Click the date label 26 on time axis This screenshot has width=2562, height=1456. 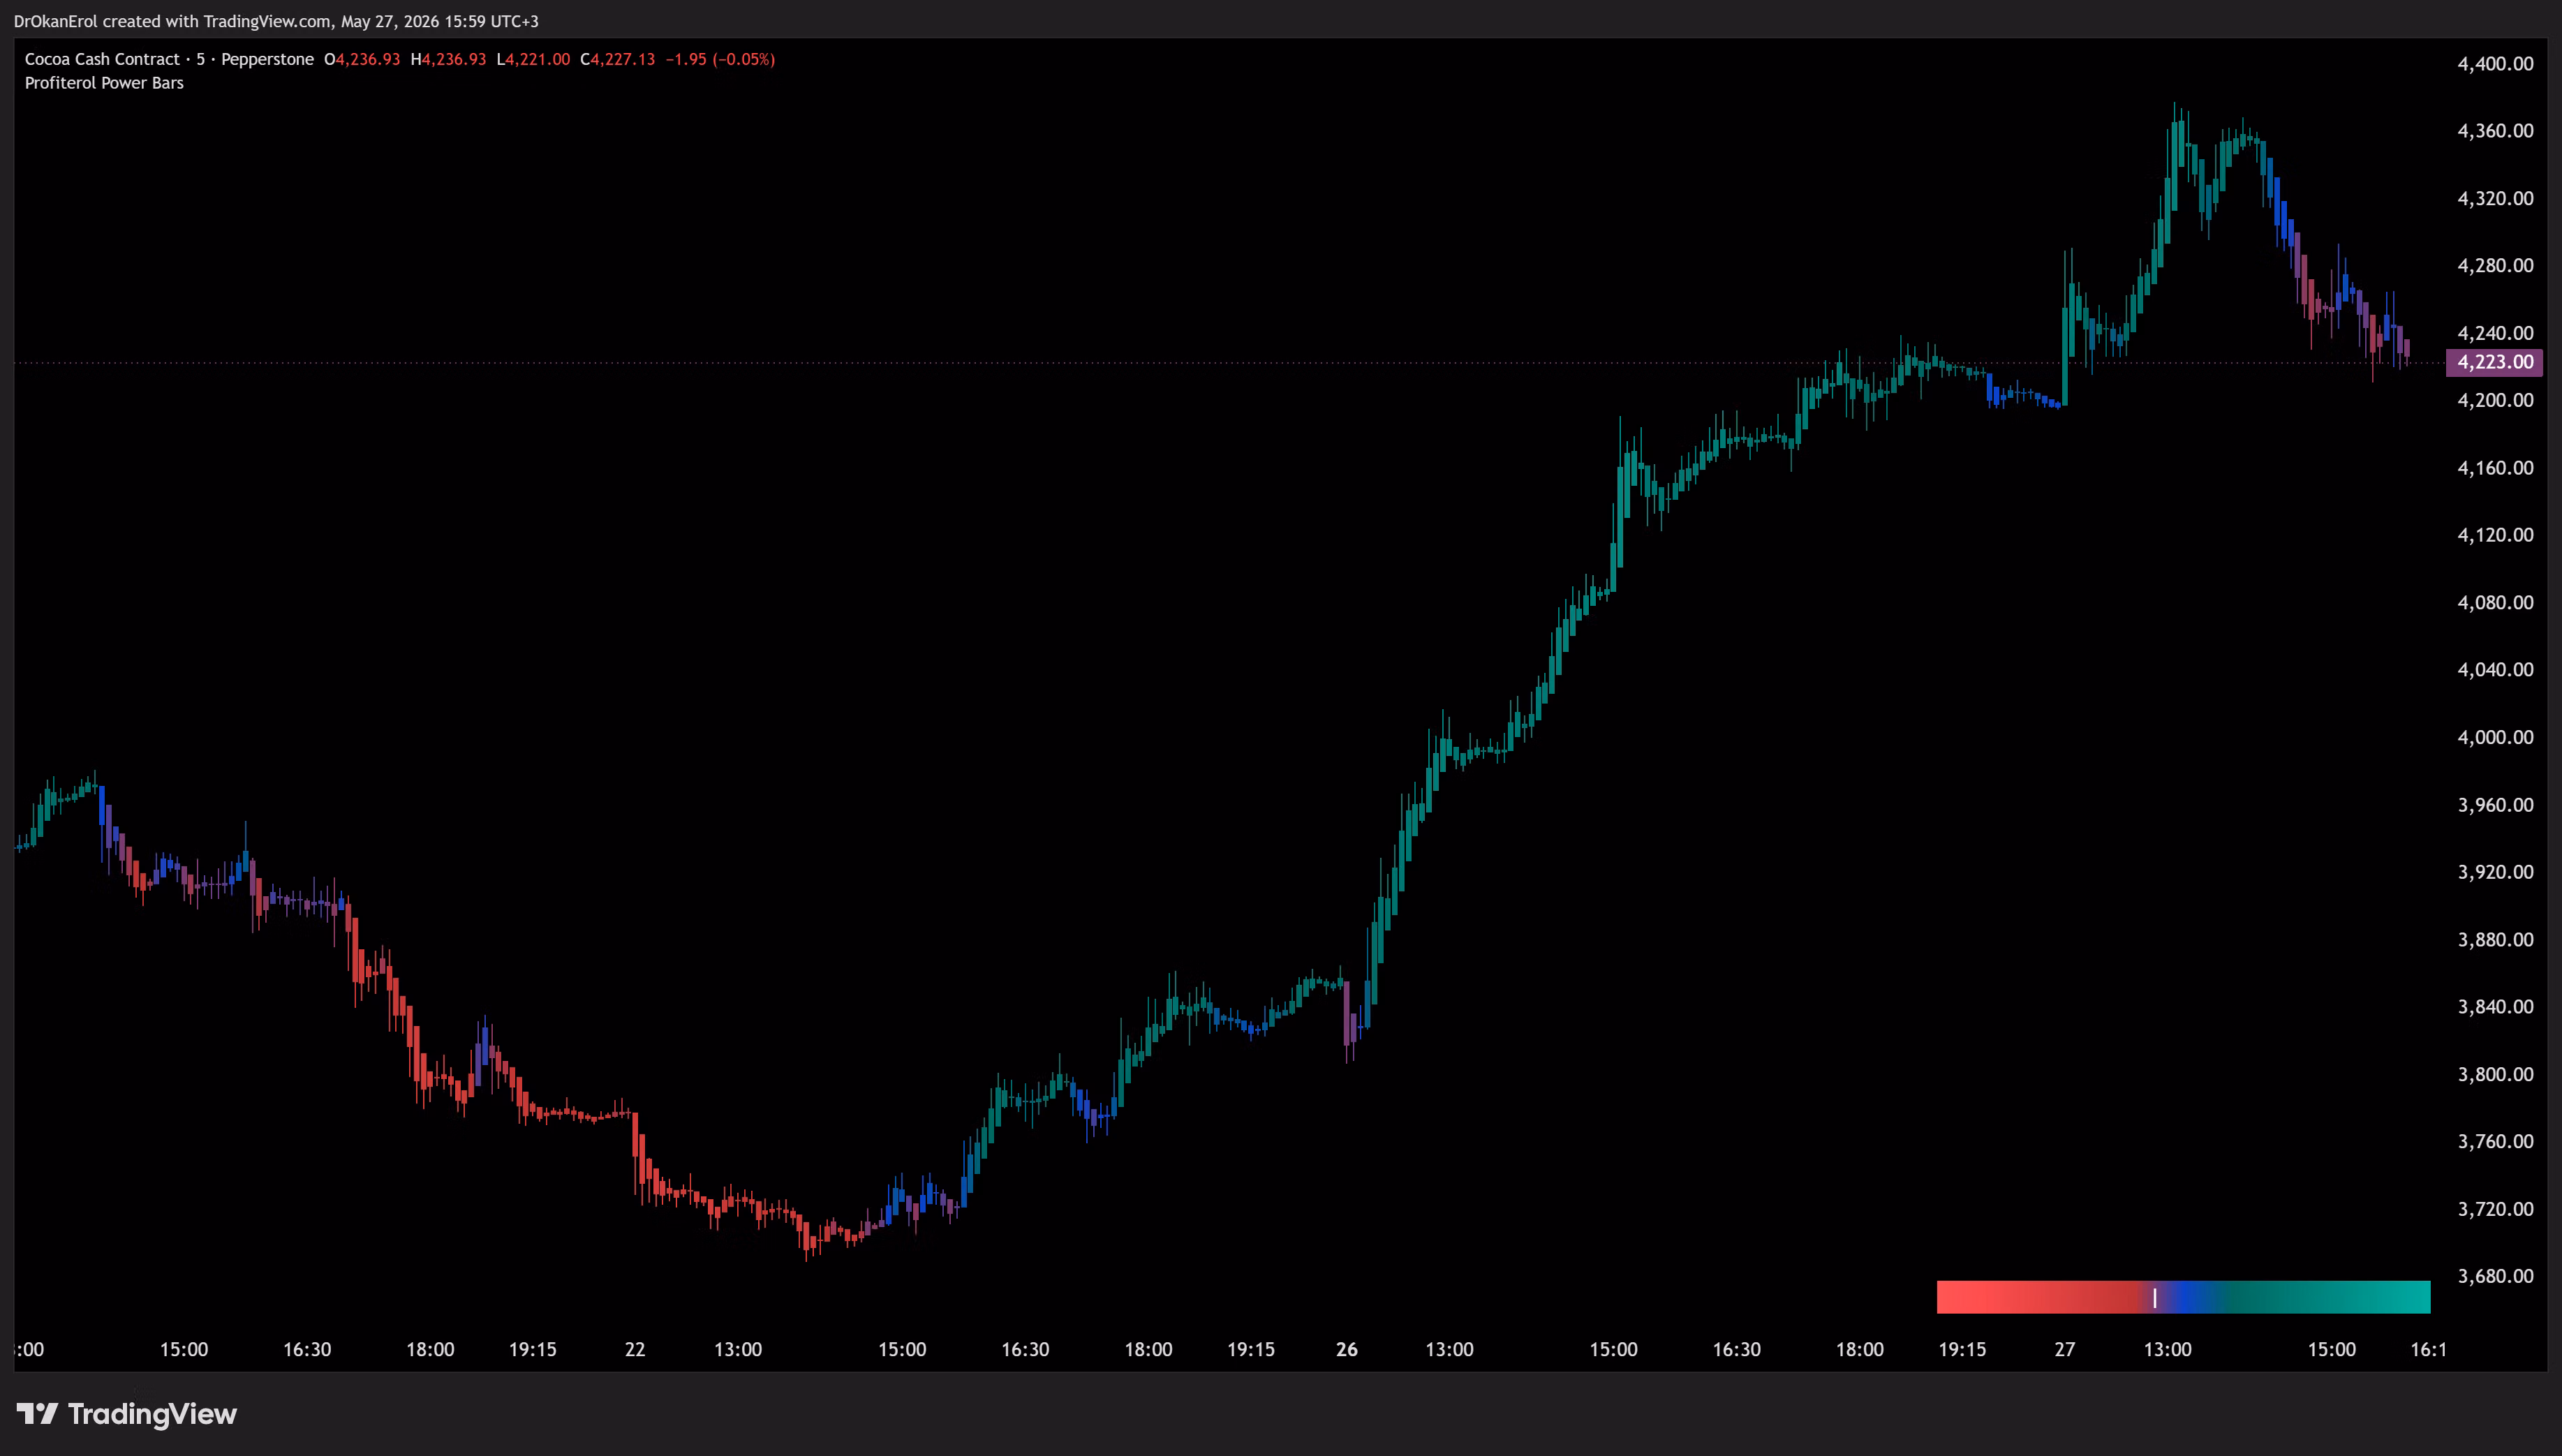click(x=1347, y=1349)
